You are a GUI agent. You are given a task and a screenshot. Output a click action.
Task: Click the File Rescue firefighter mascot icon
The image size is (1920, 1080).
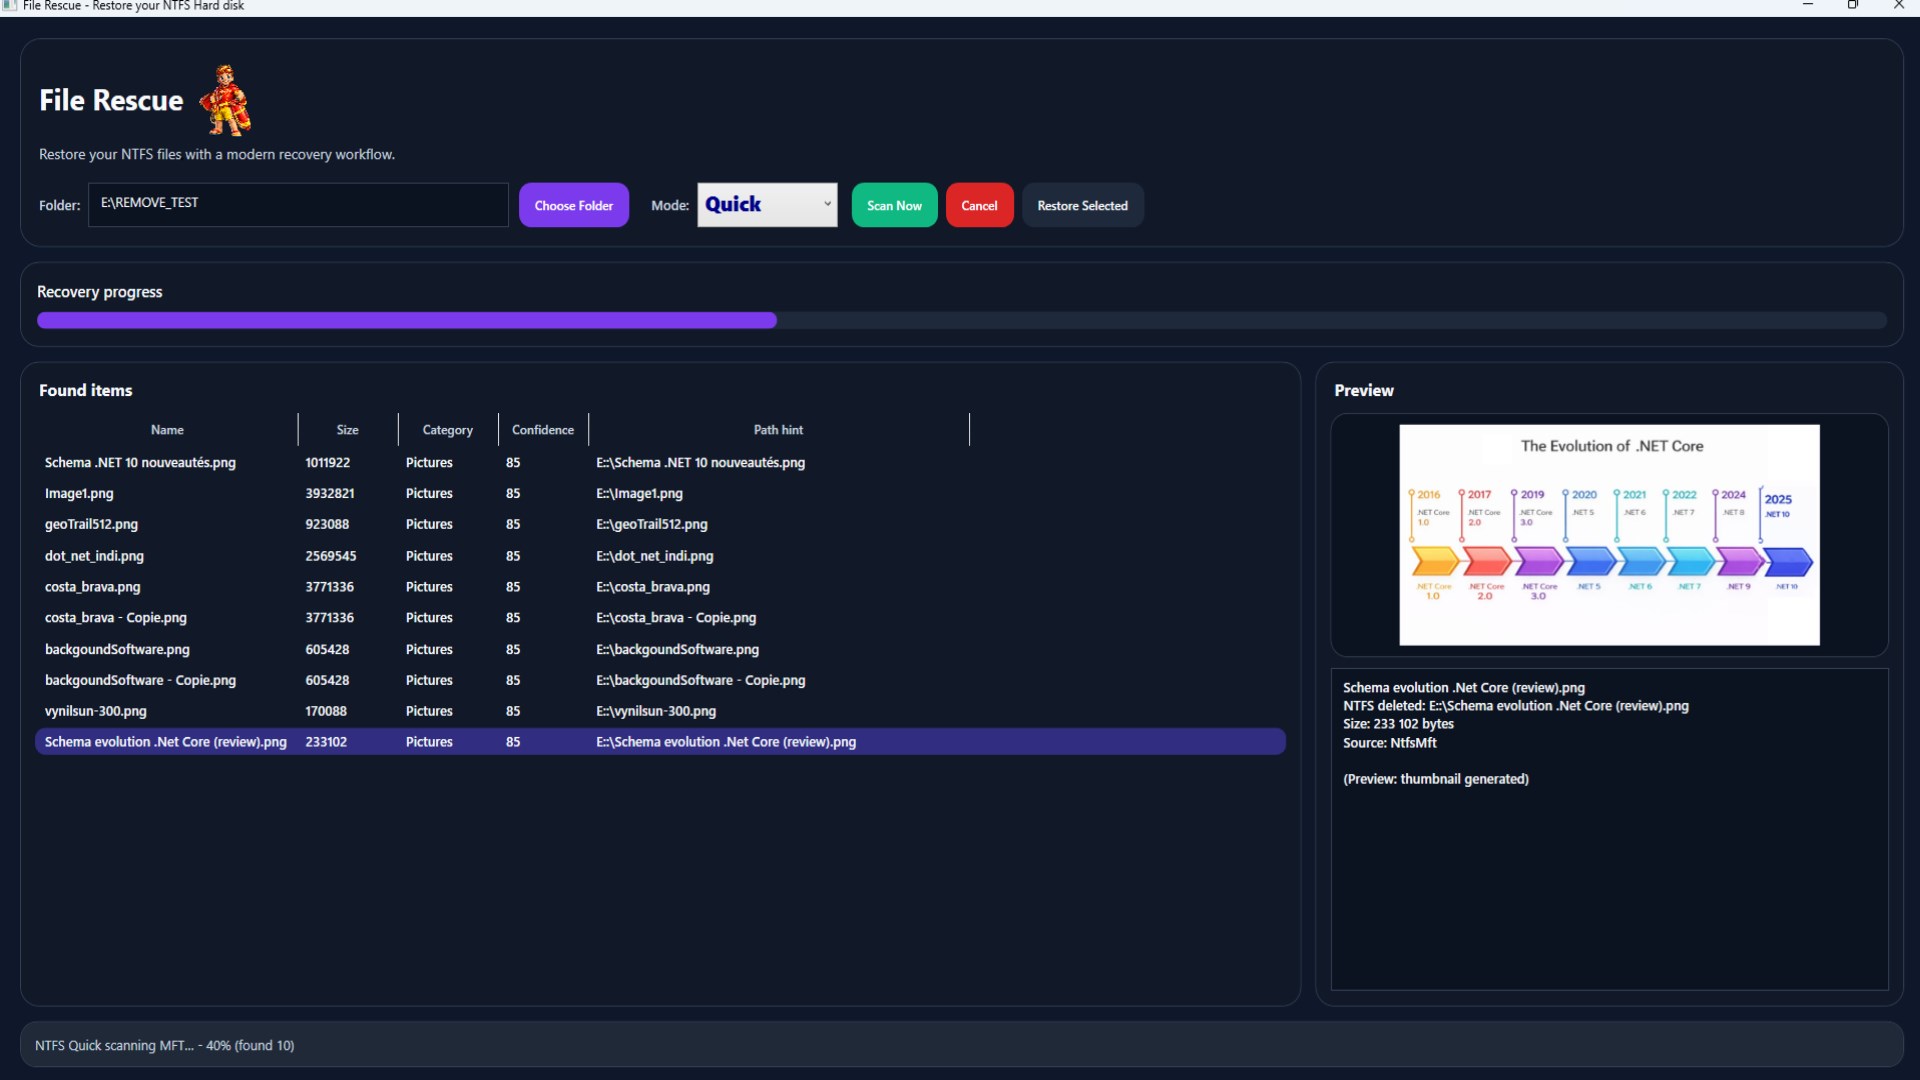point(226,100)
